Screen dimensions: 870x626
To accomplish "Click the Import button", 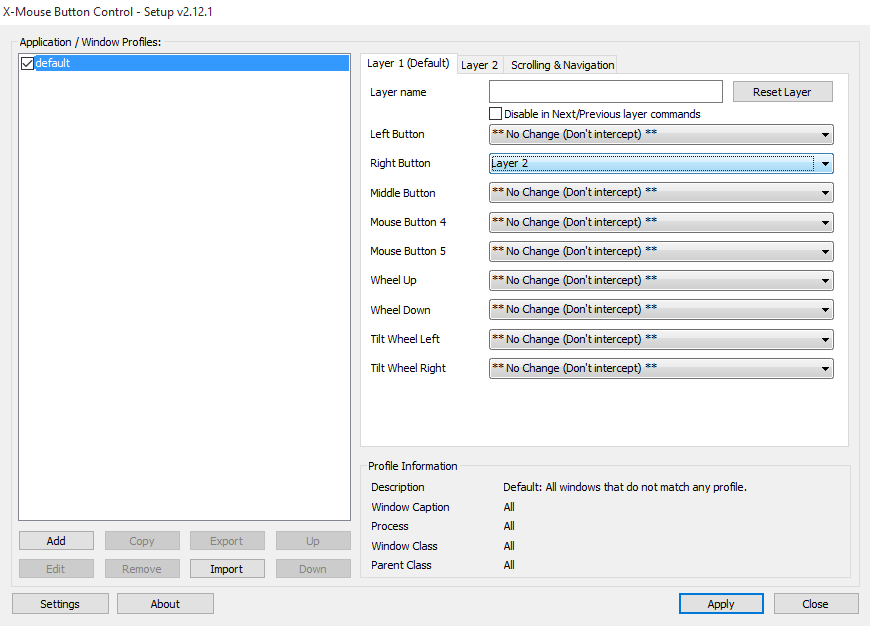I will [227, 569].
